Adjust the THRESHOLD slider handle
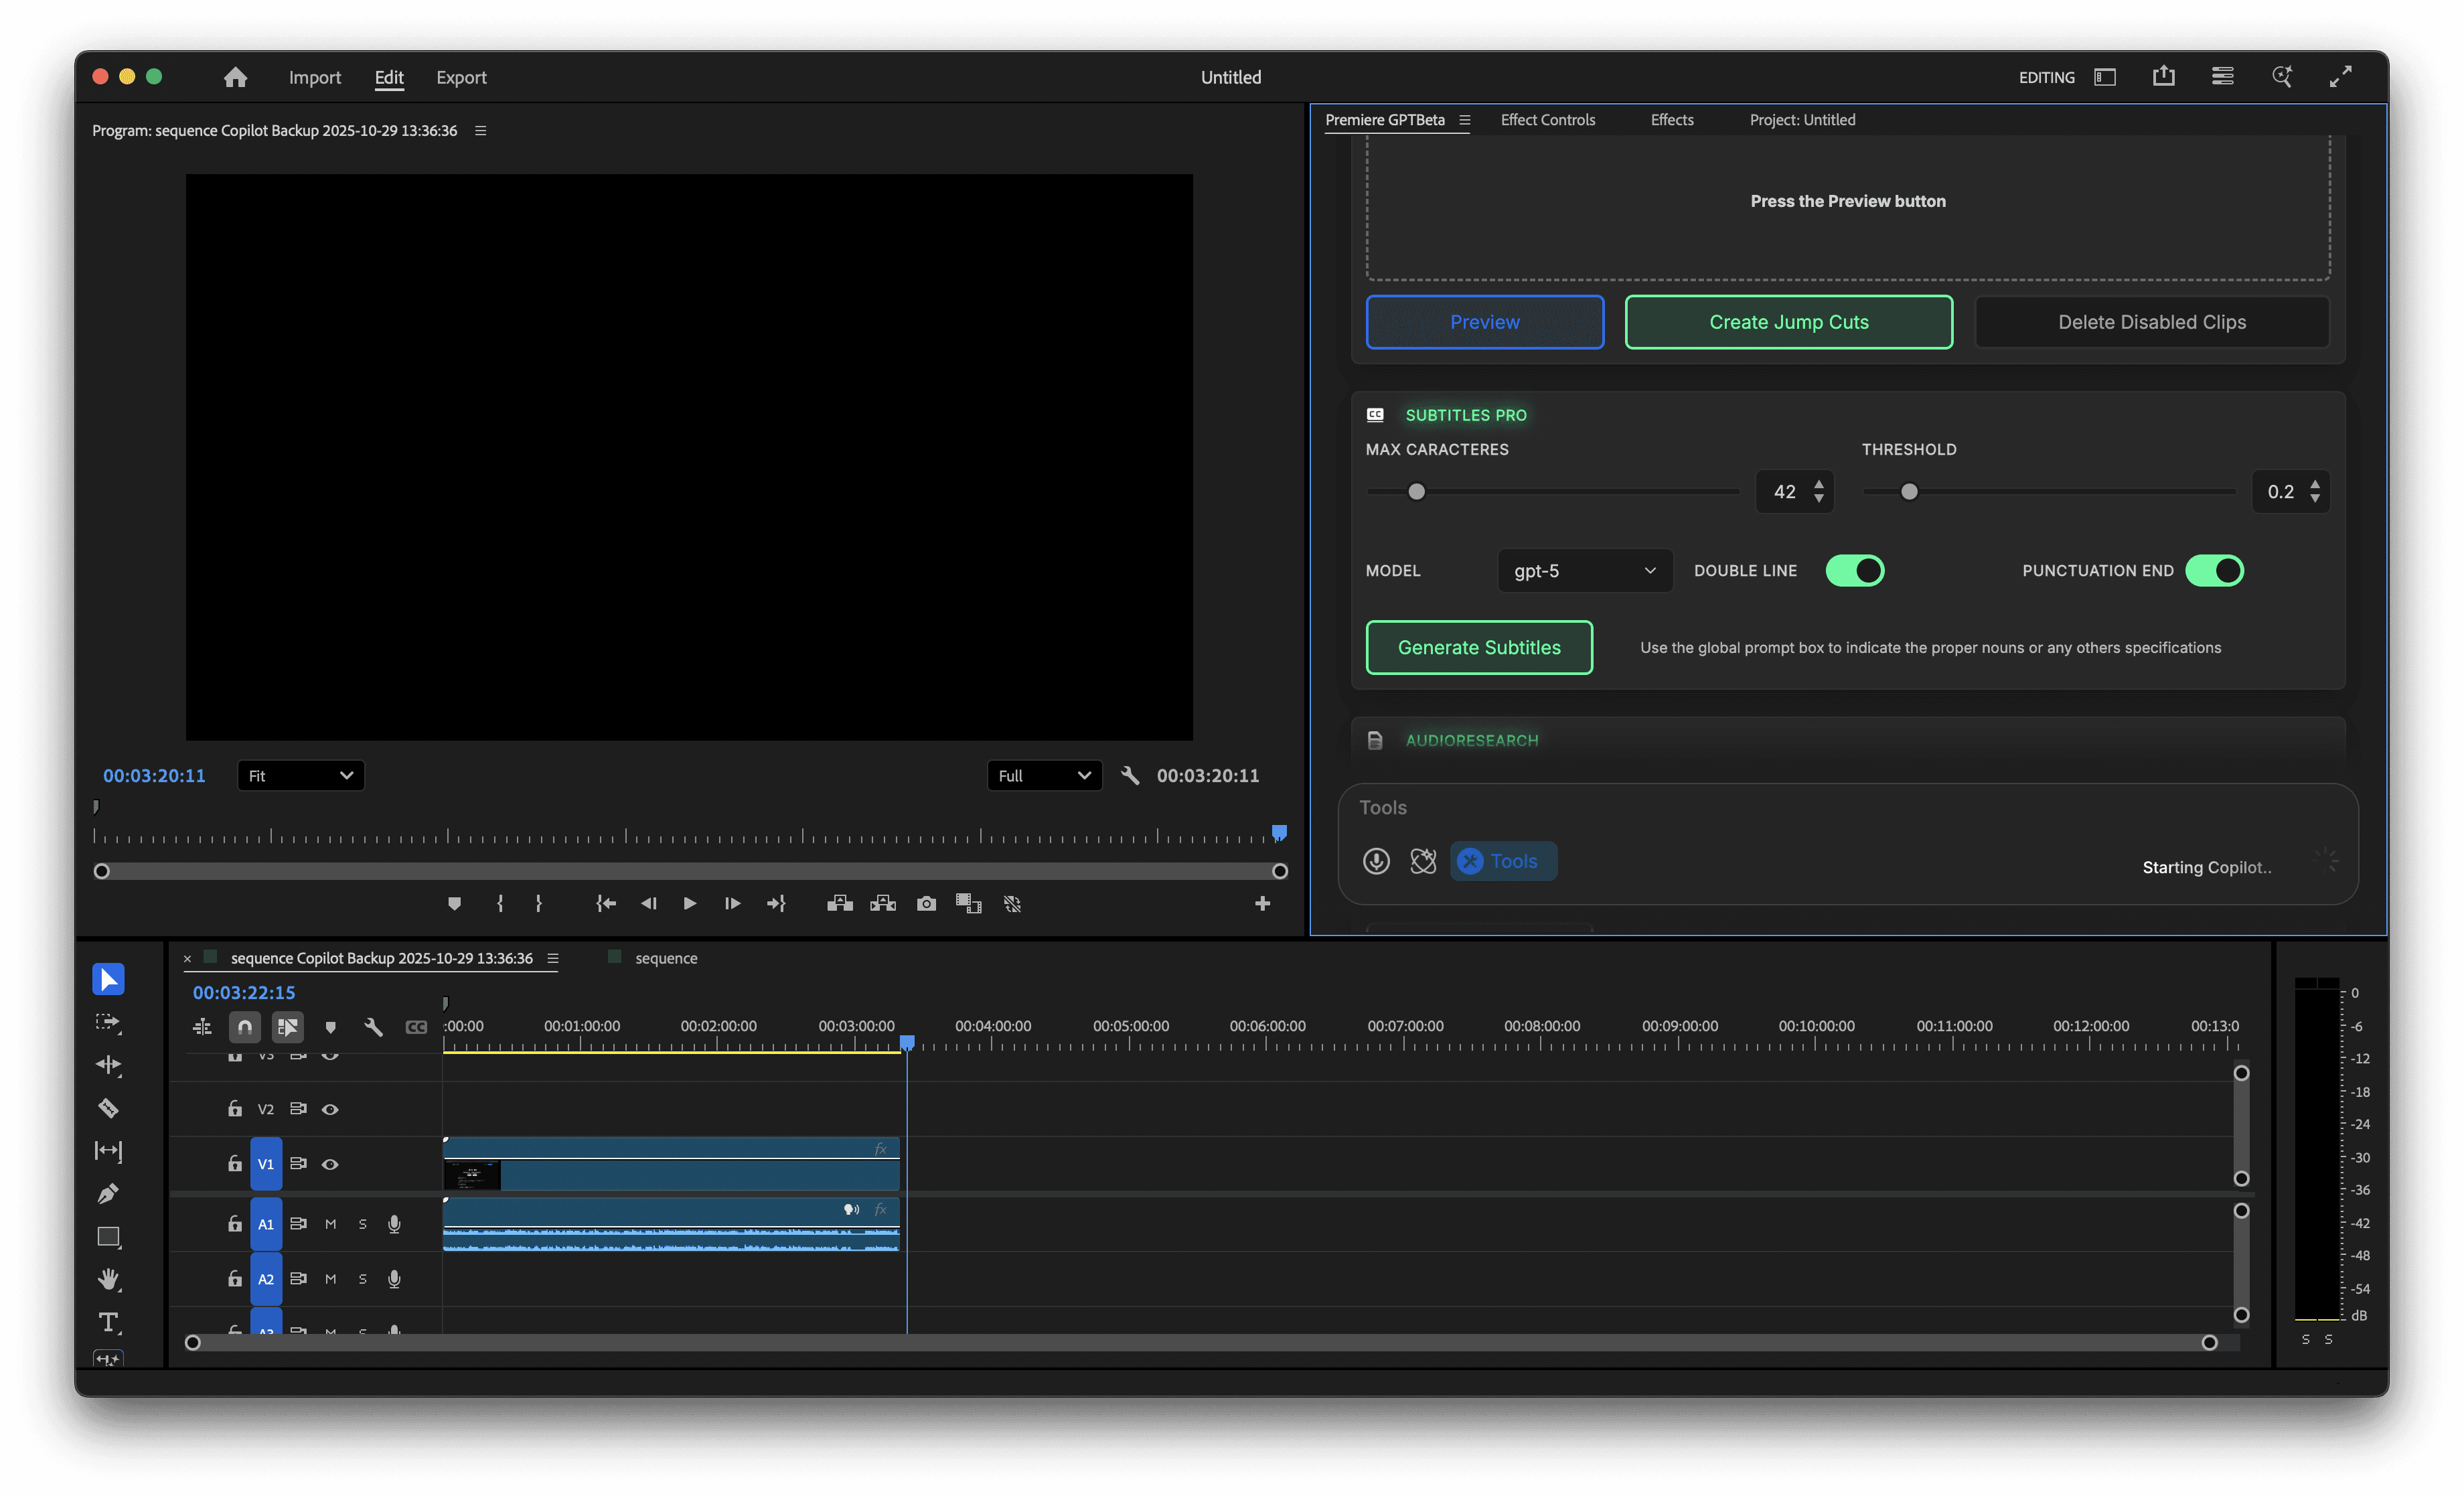The image size is (2464, 1496). (x=1908, y=491)
